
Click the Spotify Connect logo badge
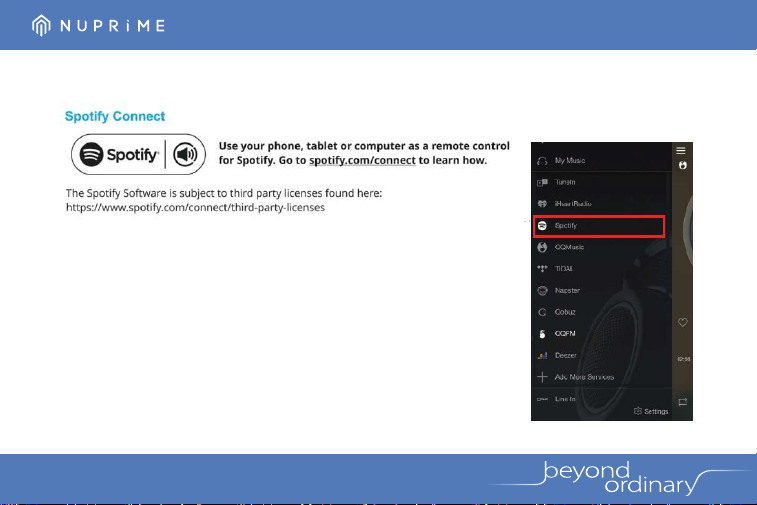(139, 154)
